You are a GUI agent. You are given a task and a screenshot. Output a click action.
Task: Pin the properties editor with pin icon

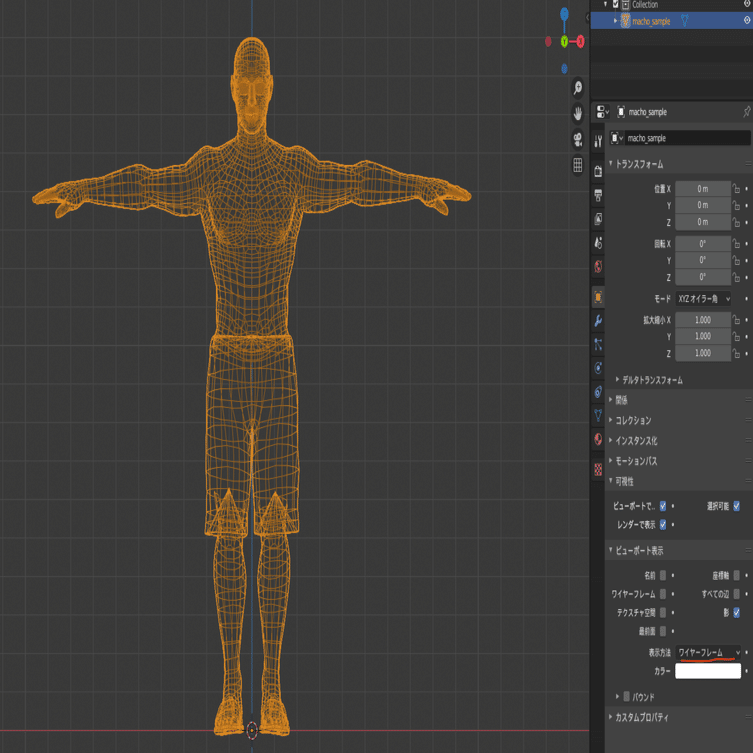tap(746, 112)
